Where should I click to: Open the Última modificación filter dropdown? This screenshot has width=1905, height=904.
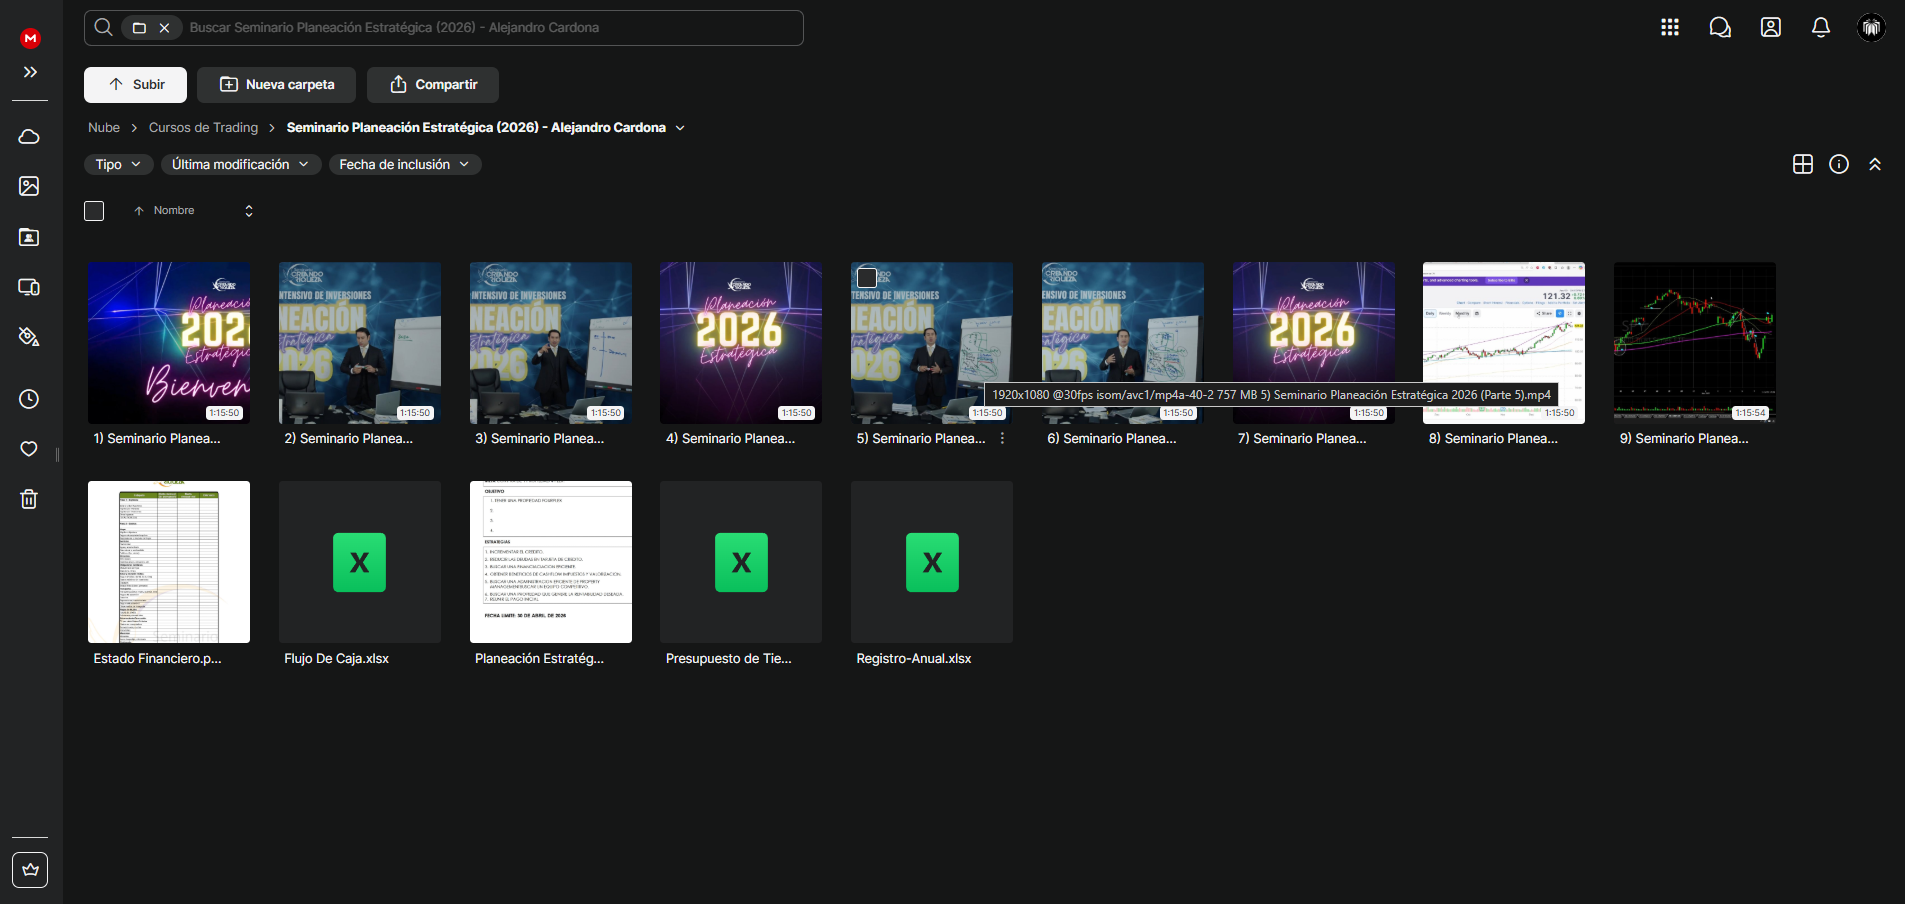pos(241,164)
